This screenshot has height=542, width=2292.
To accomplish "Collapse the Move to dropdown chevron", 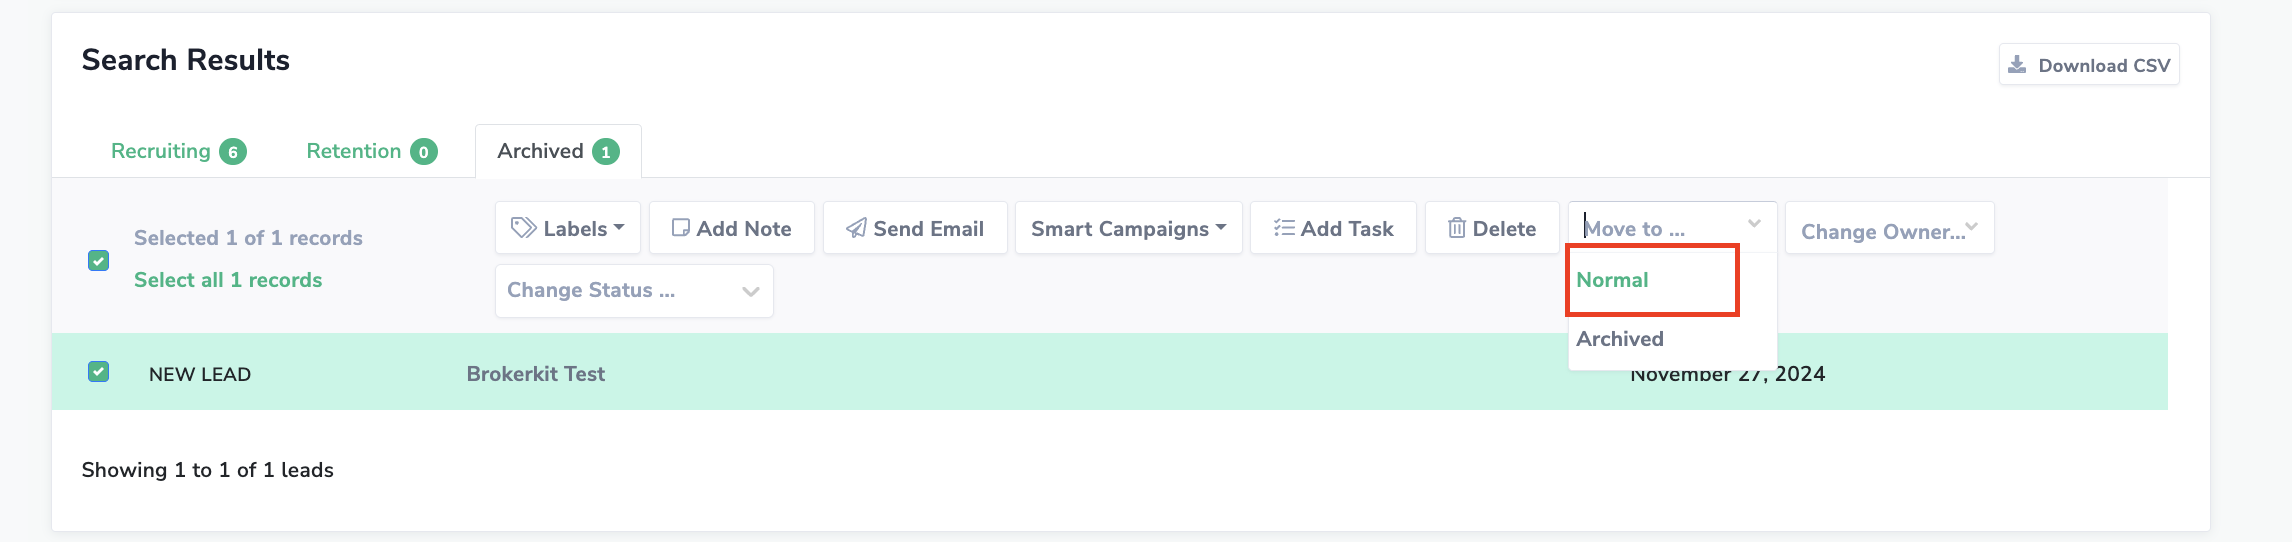I will (1754, 224).
